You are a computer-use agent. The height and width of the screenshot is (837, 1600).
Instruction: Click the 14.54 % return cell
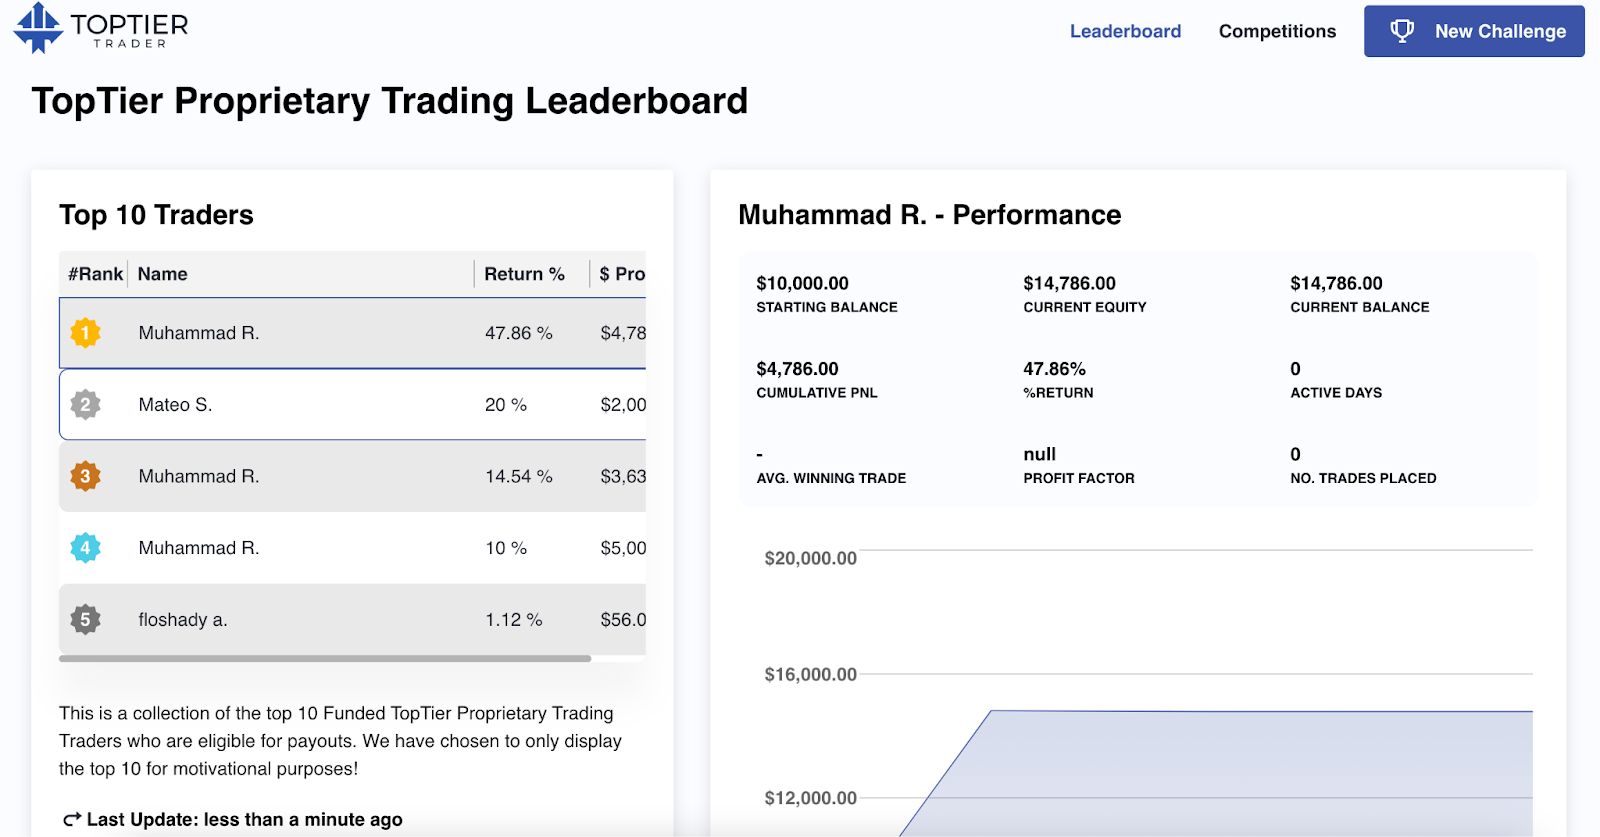click(x=519, y=476)
